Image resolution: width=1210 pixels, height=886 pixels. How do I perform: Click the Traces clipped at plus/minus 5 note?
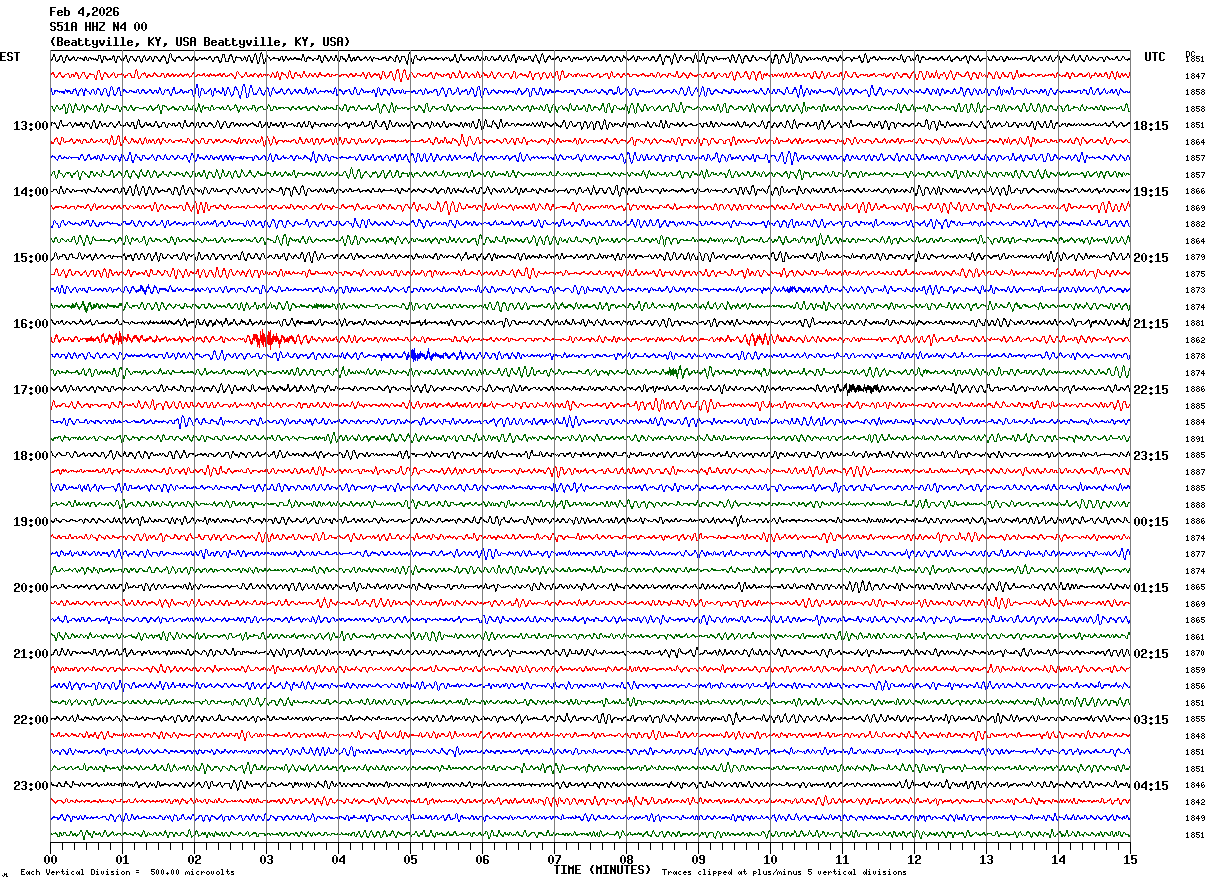point(784,873)
